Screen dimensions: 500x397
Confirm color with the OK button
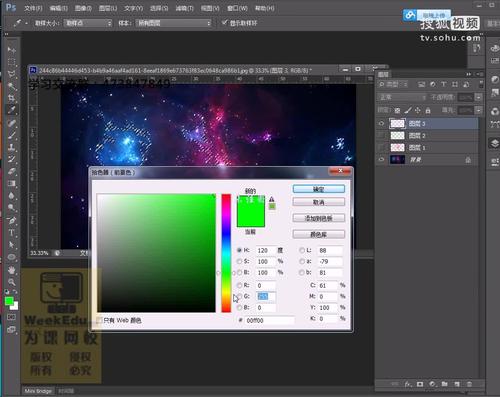coord(319,189)
